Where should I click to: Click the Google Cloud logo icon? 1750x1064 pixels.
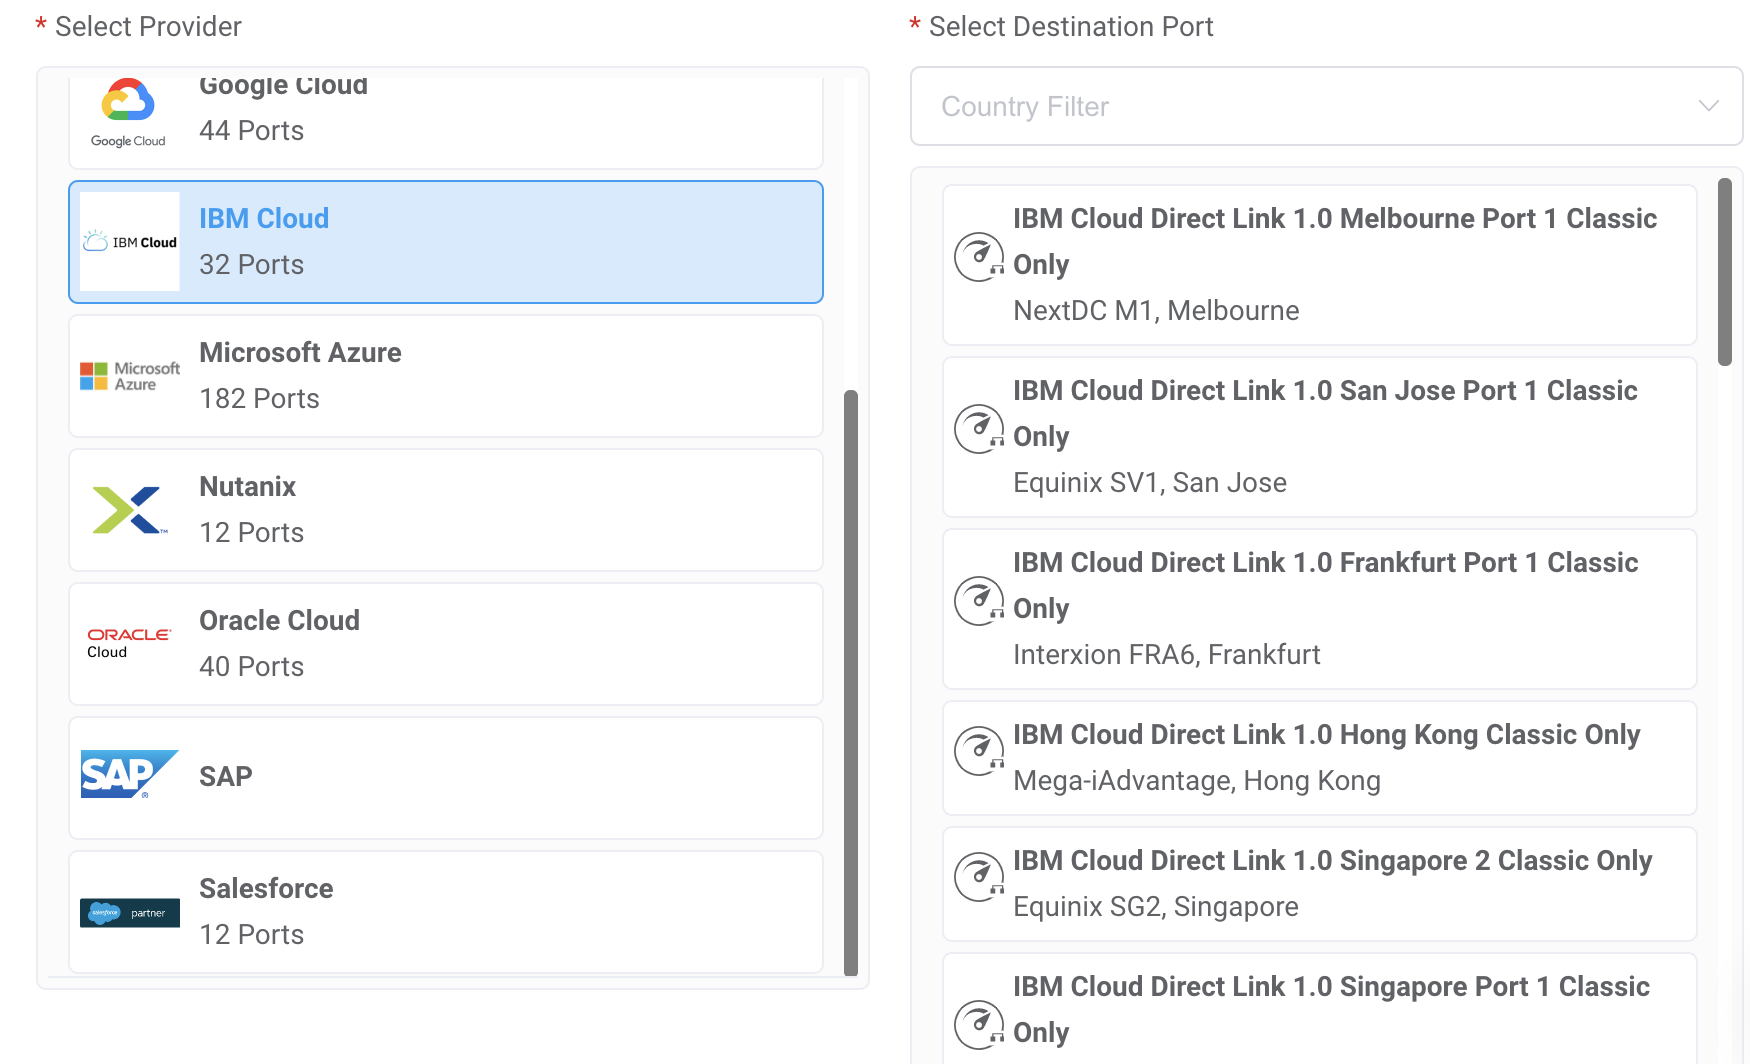[x=128, y=112]
